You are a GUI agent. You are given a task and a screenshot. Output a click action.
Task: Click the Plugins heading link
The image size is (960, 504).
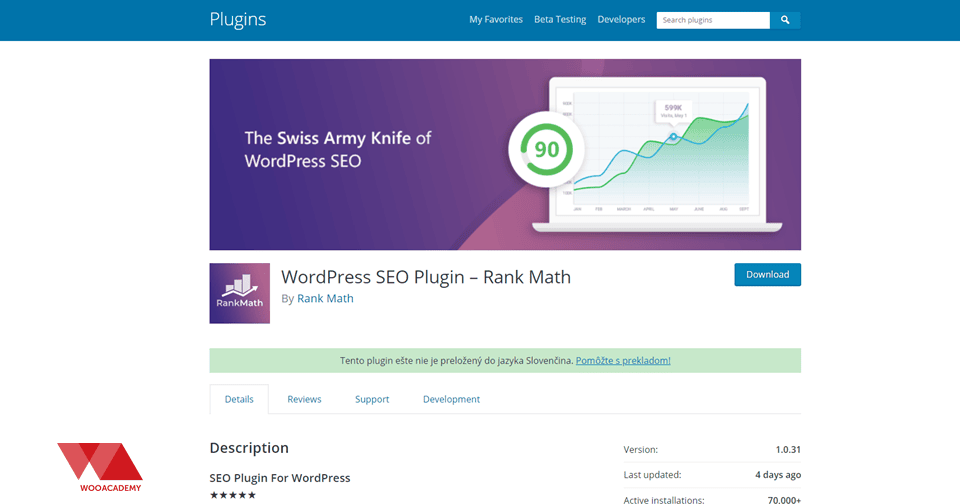pyautogui.click(x=238, y=20)
